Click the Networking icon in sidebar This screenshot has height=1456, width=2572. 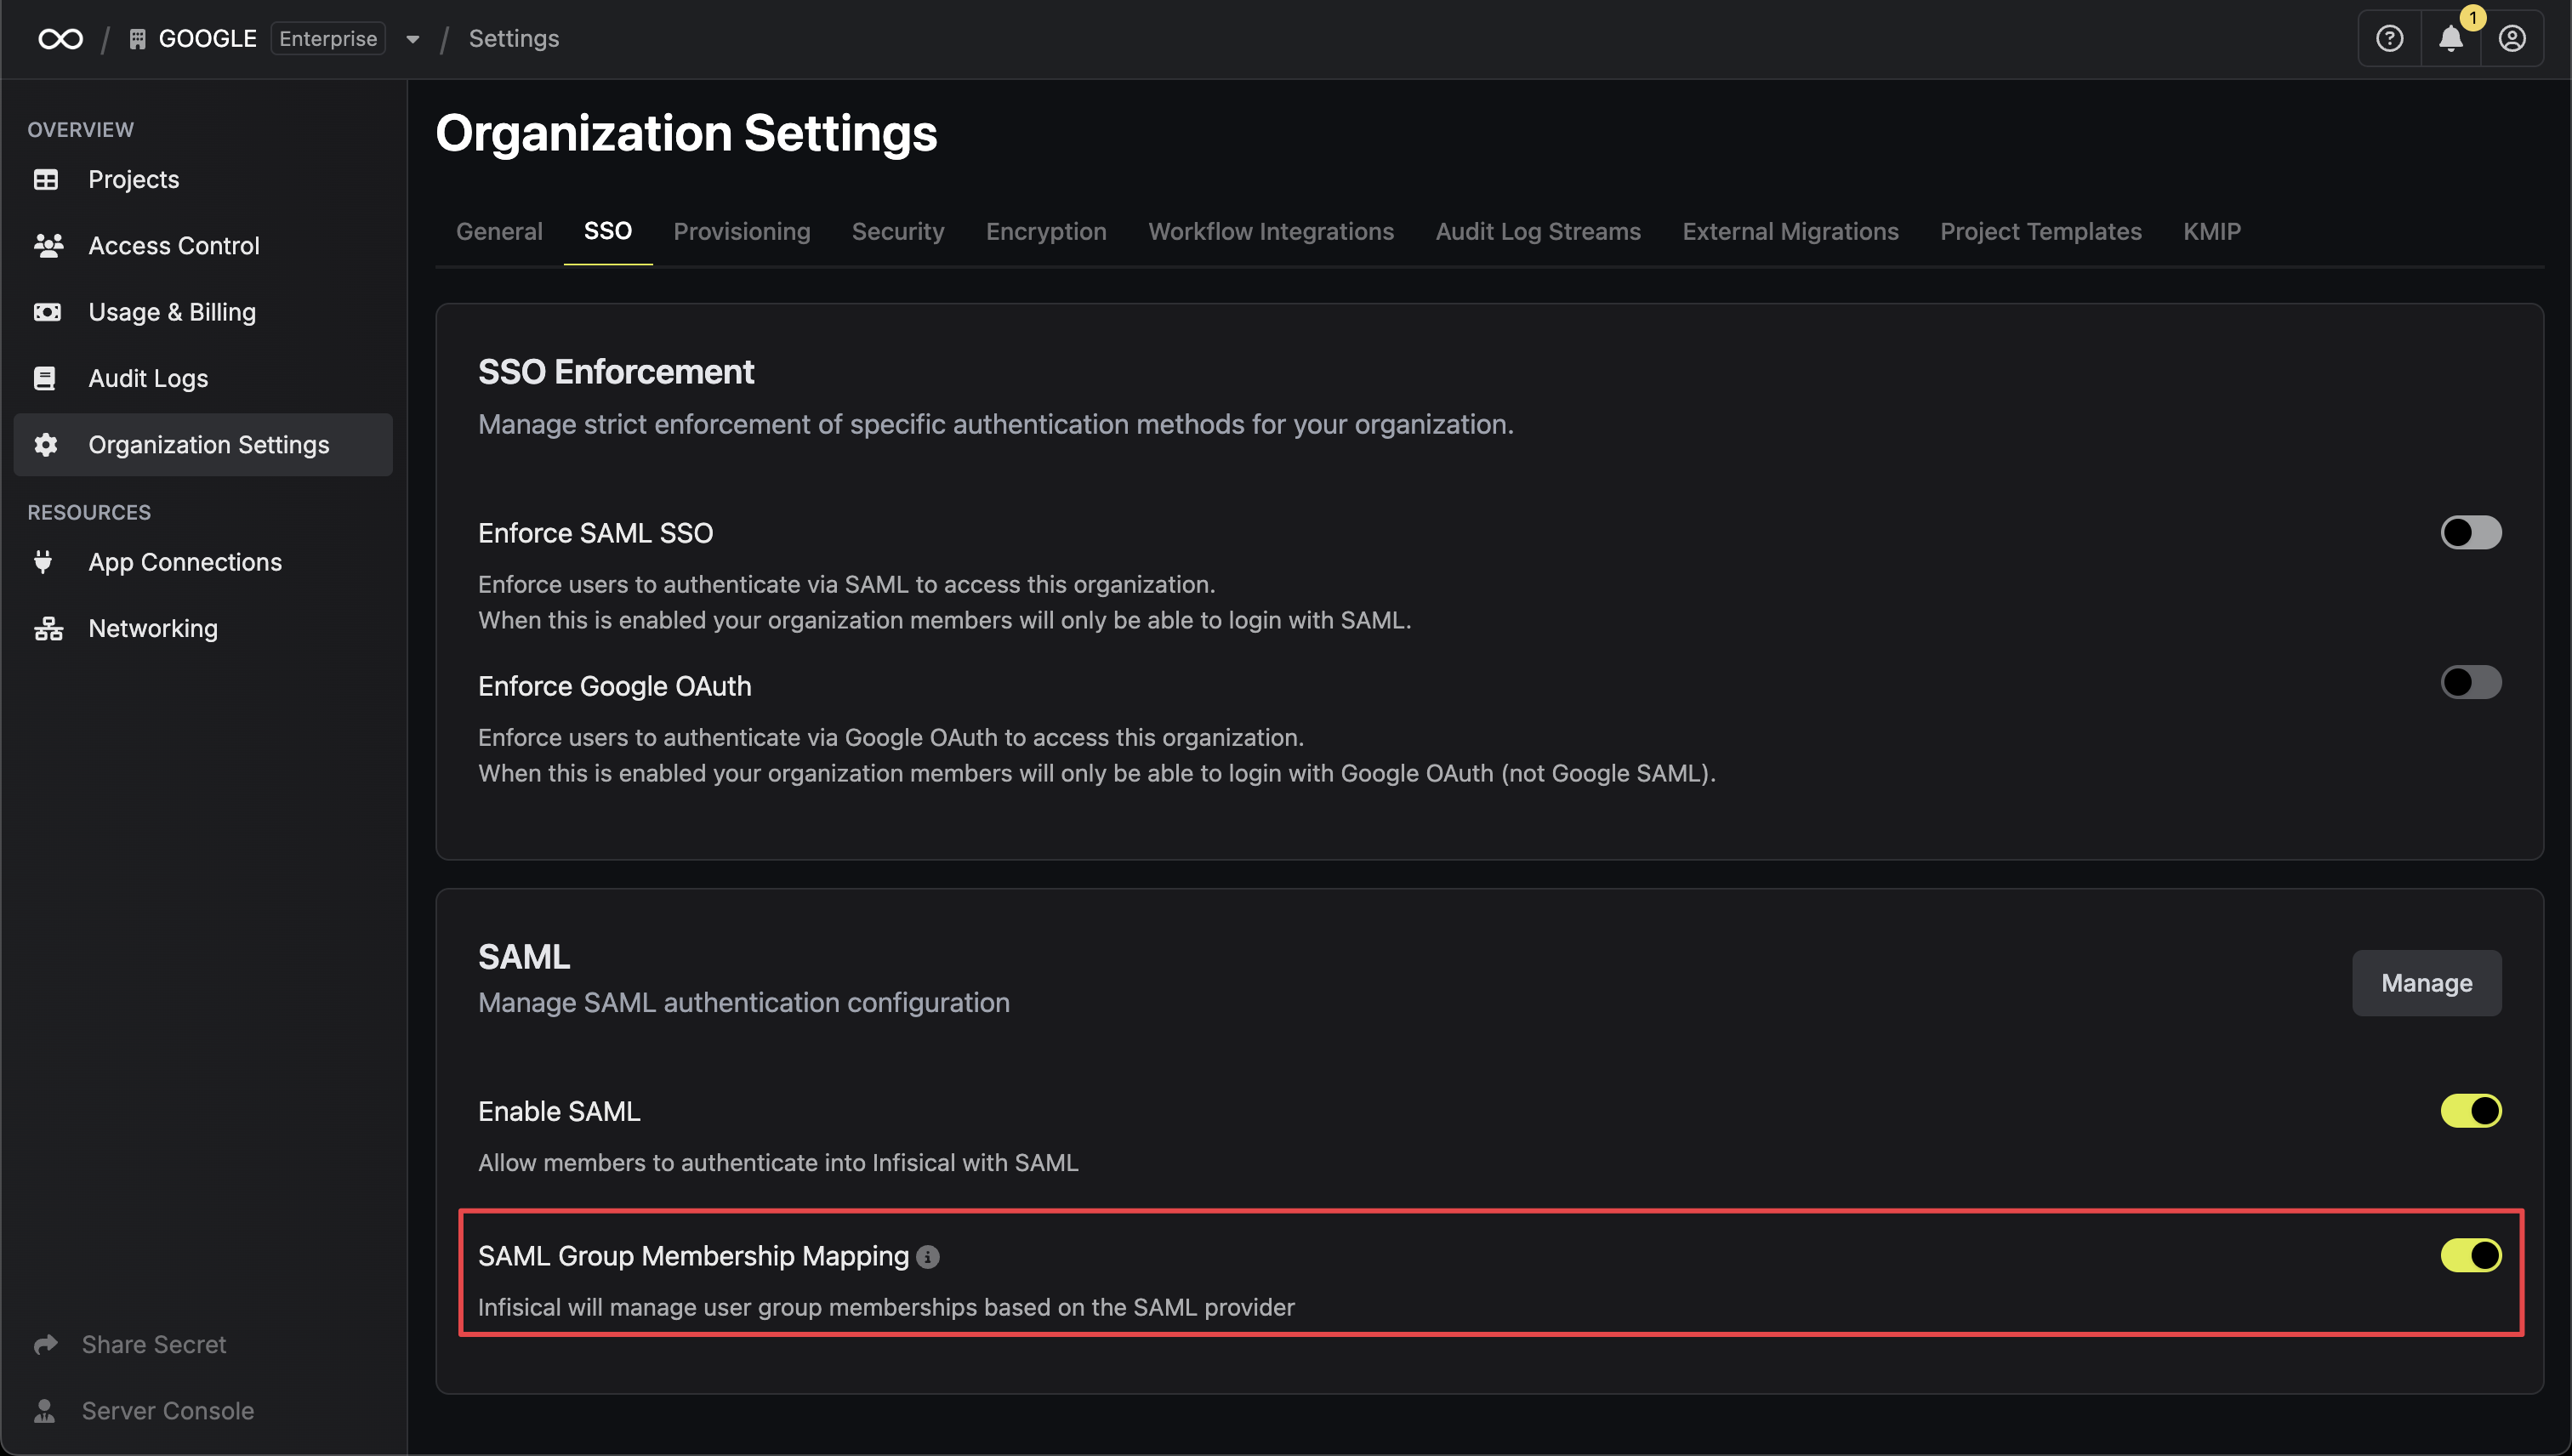[x=47, y=629]
